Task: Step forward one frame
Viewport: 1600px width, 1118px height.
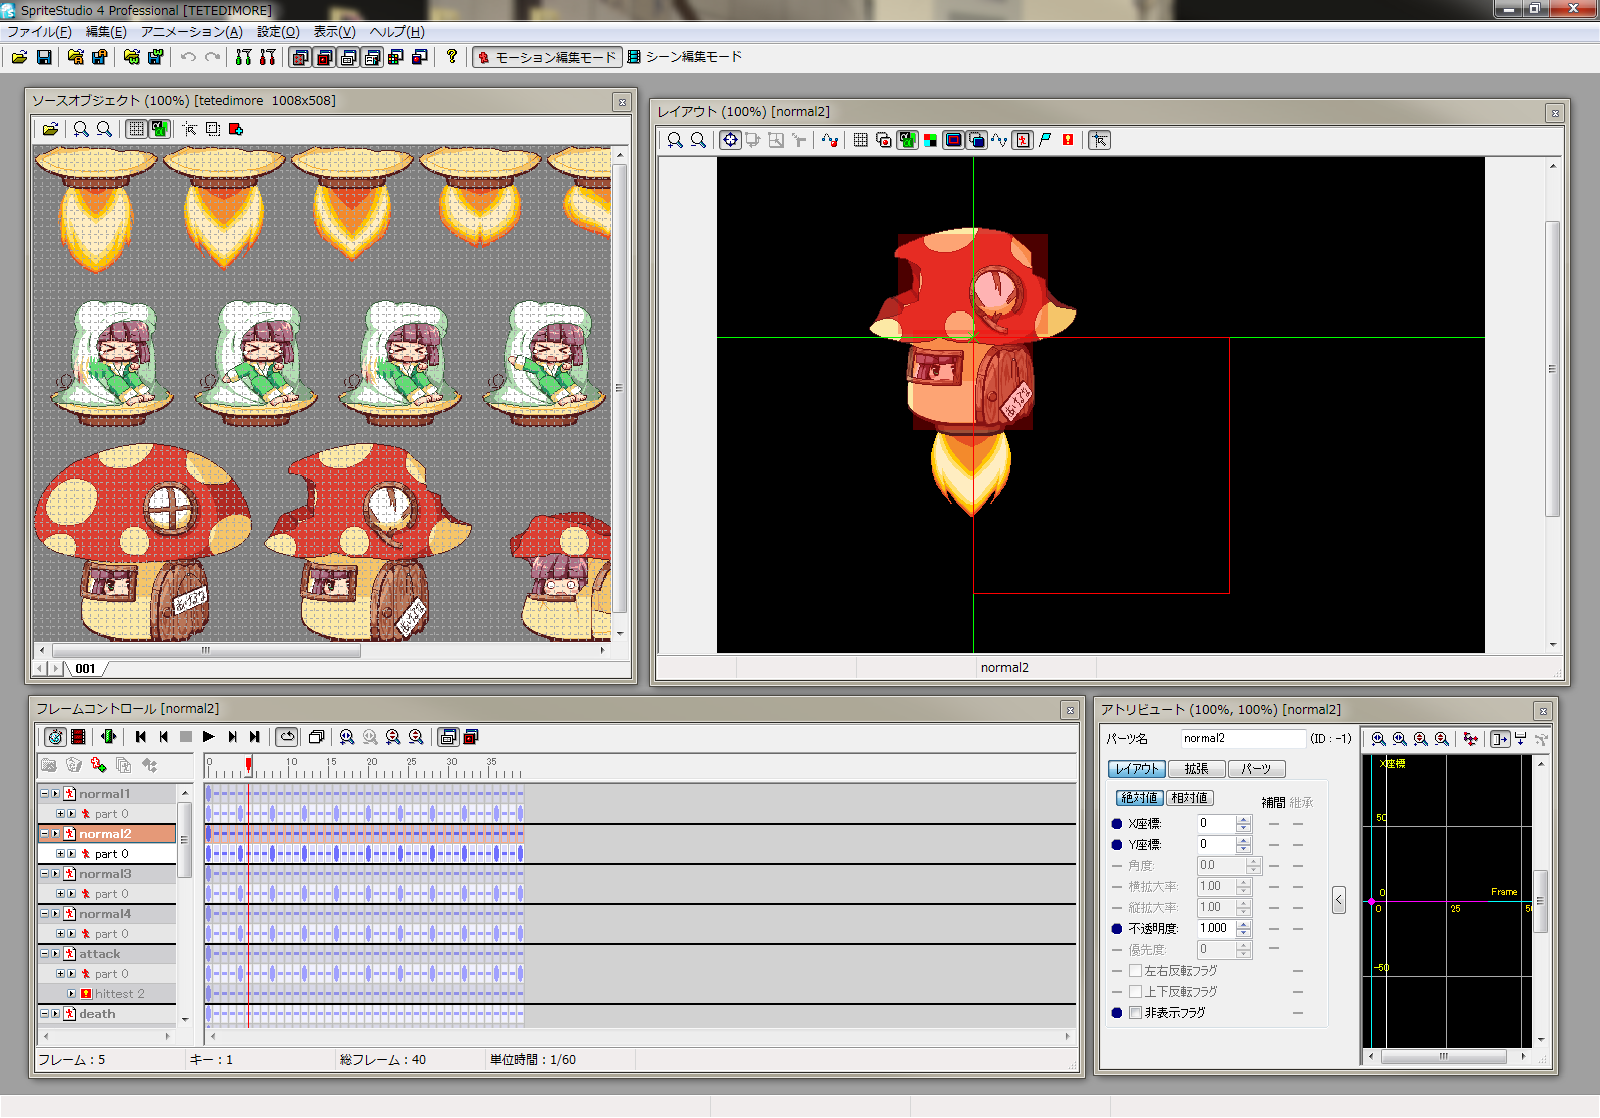Action: [x=232, y=737]
